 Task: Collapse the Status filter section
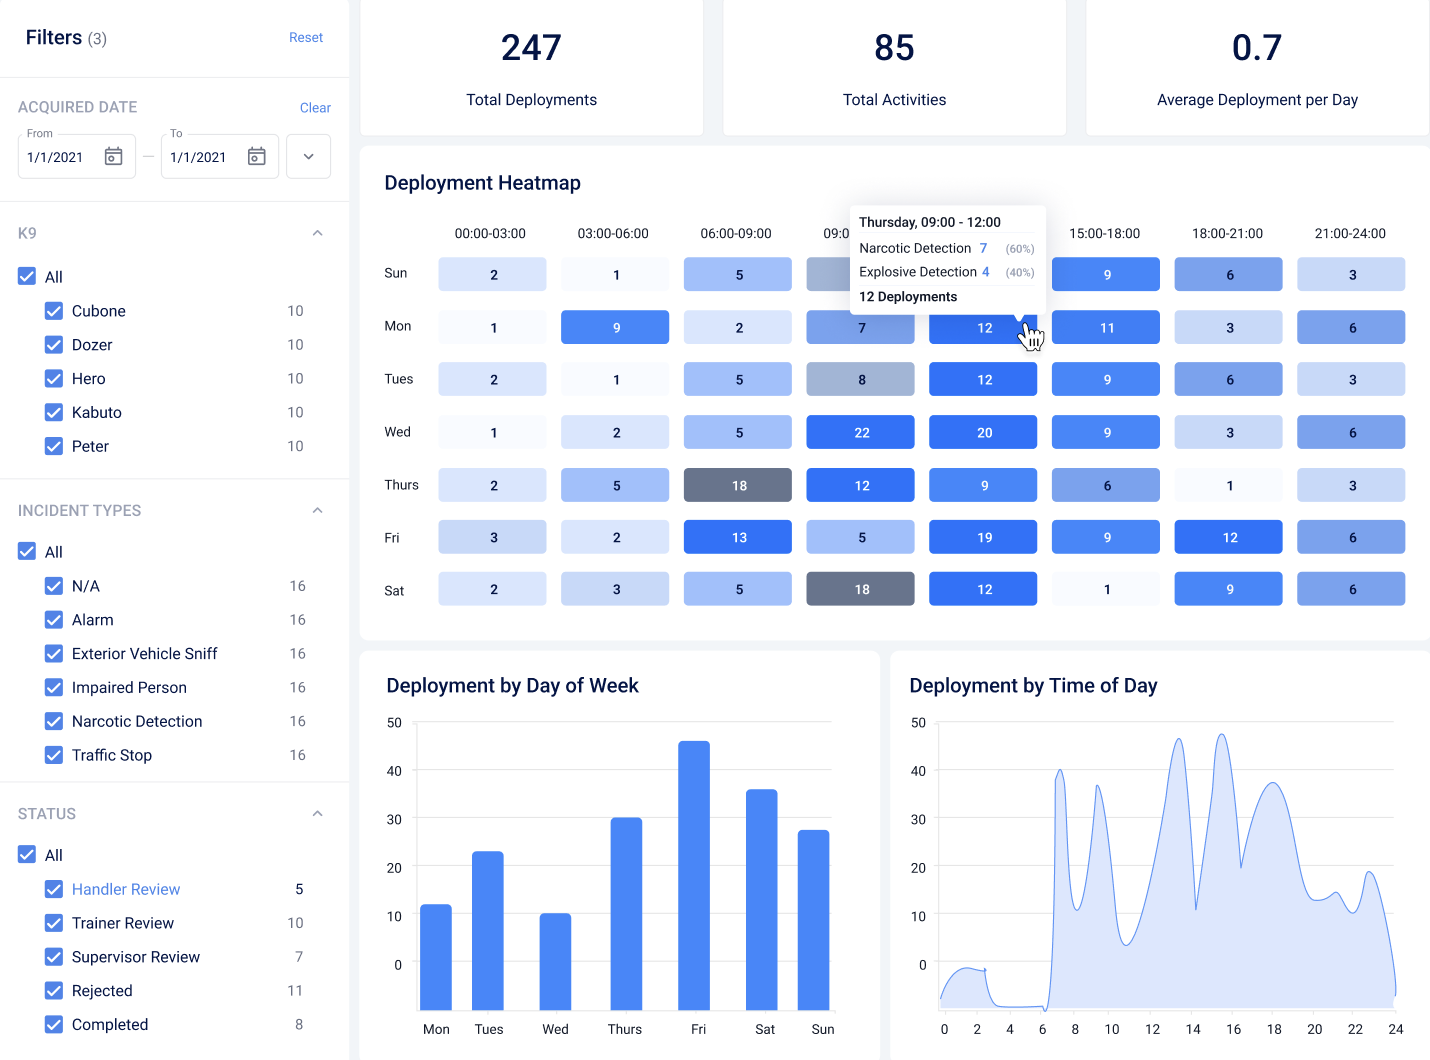pos(317,813)
